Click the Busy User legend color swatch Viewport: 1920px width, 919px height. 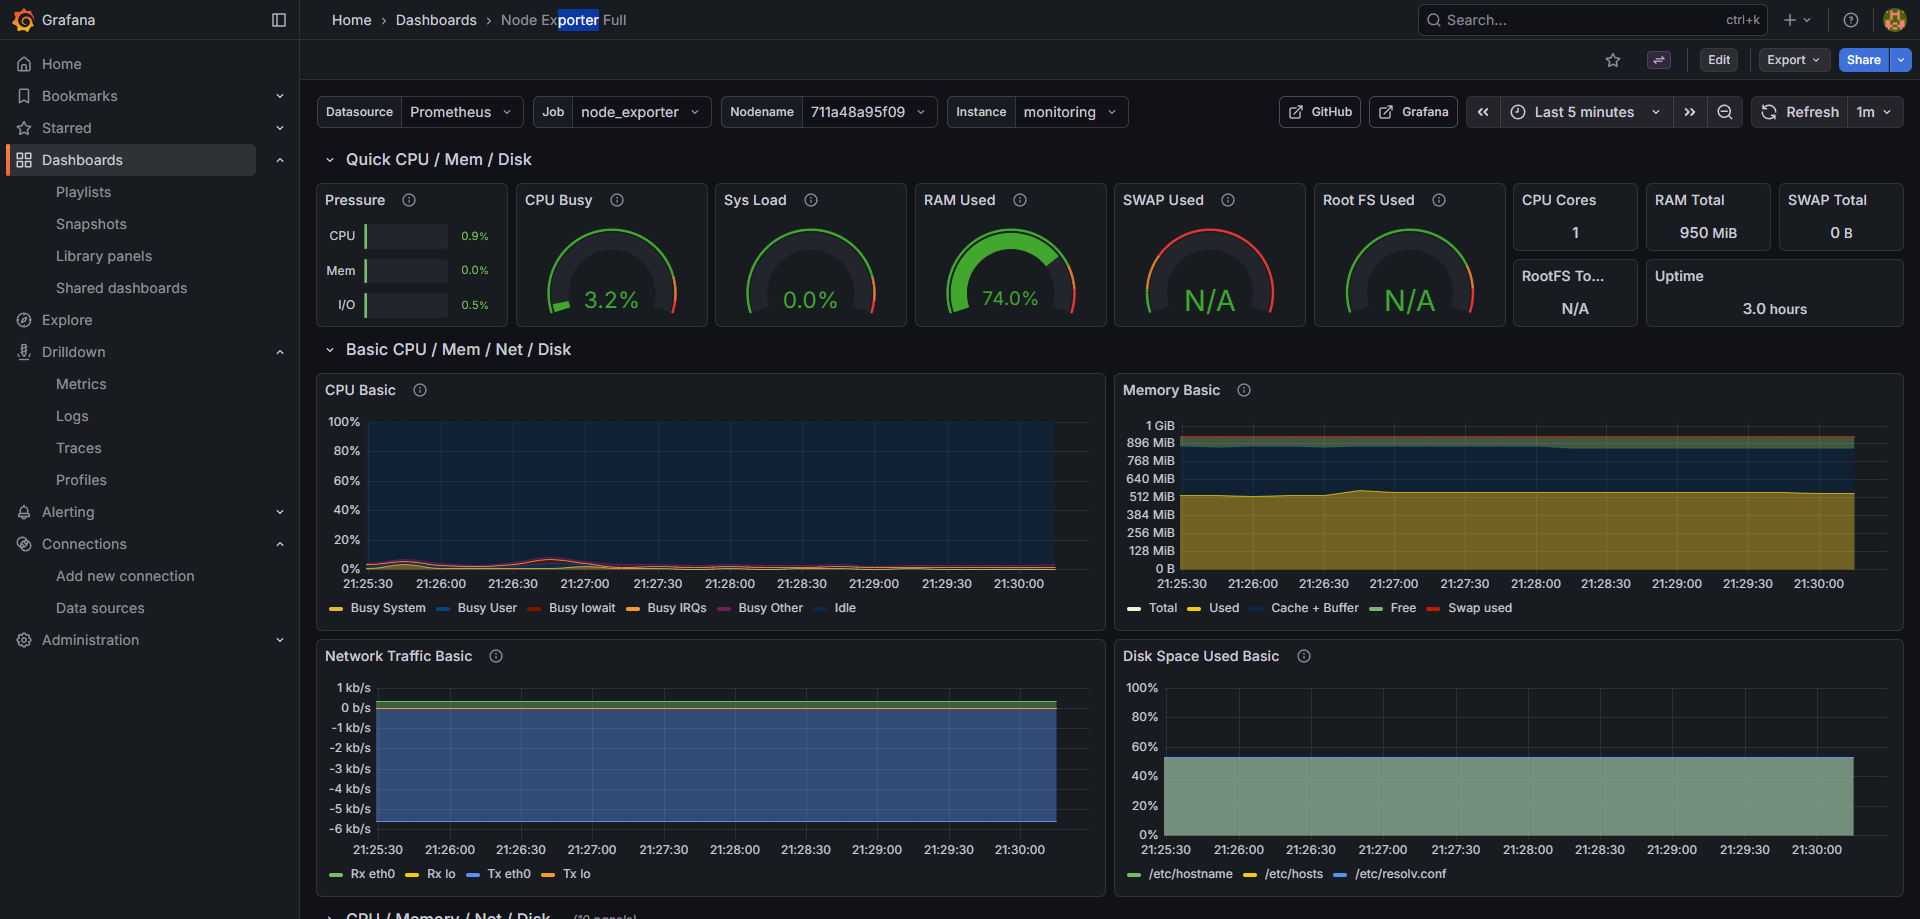[443, 608]
